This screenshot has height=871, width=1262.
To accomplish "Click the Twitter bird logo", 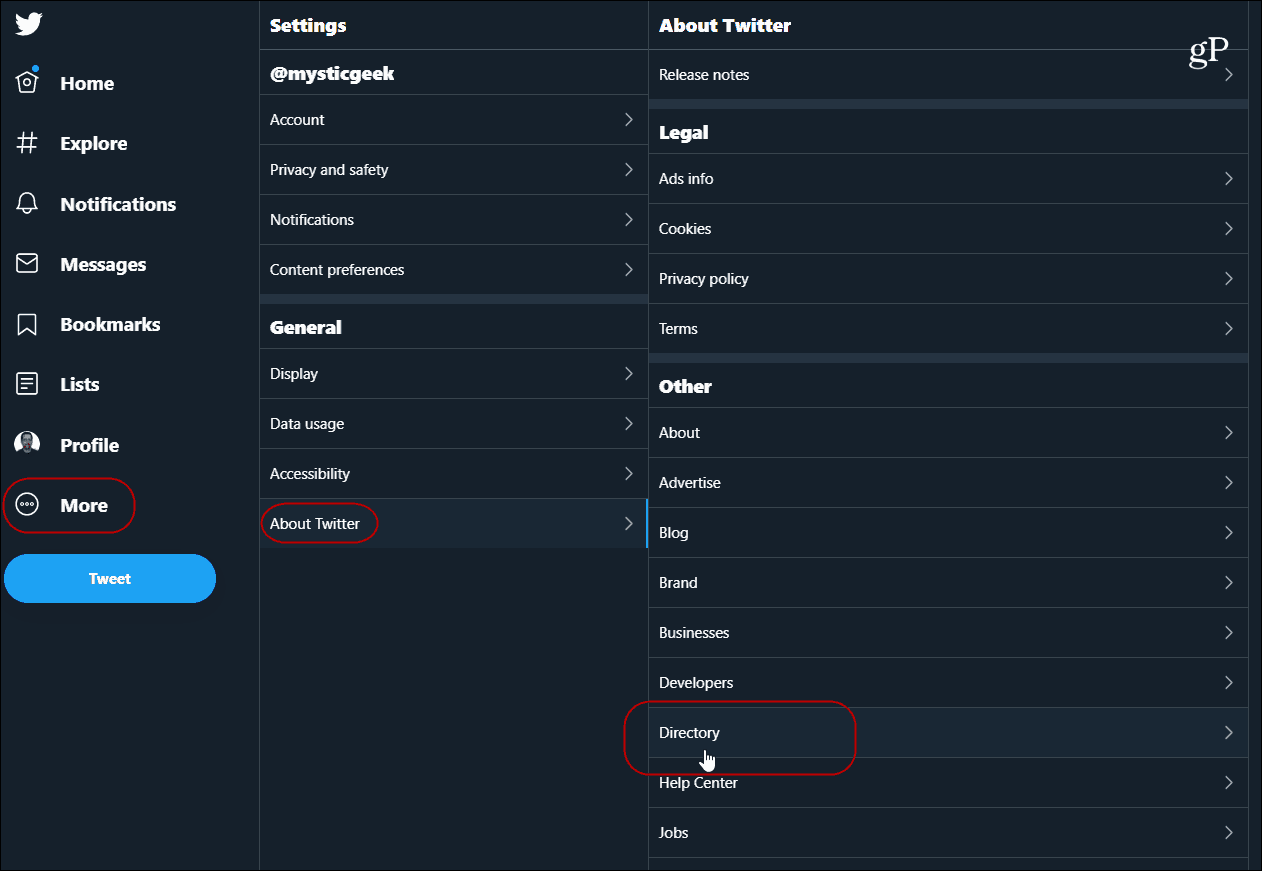I will pos(28,24).
